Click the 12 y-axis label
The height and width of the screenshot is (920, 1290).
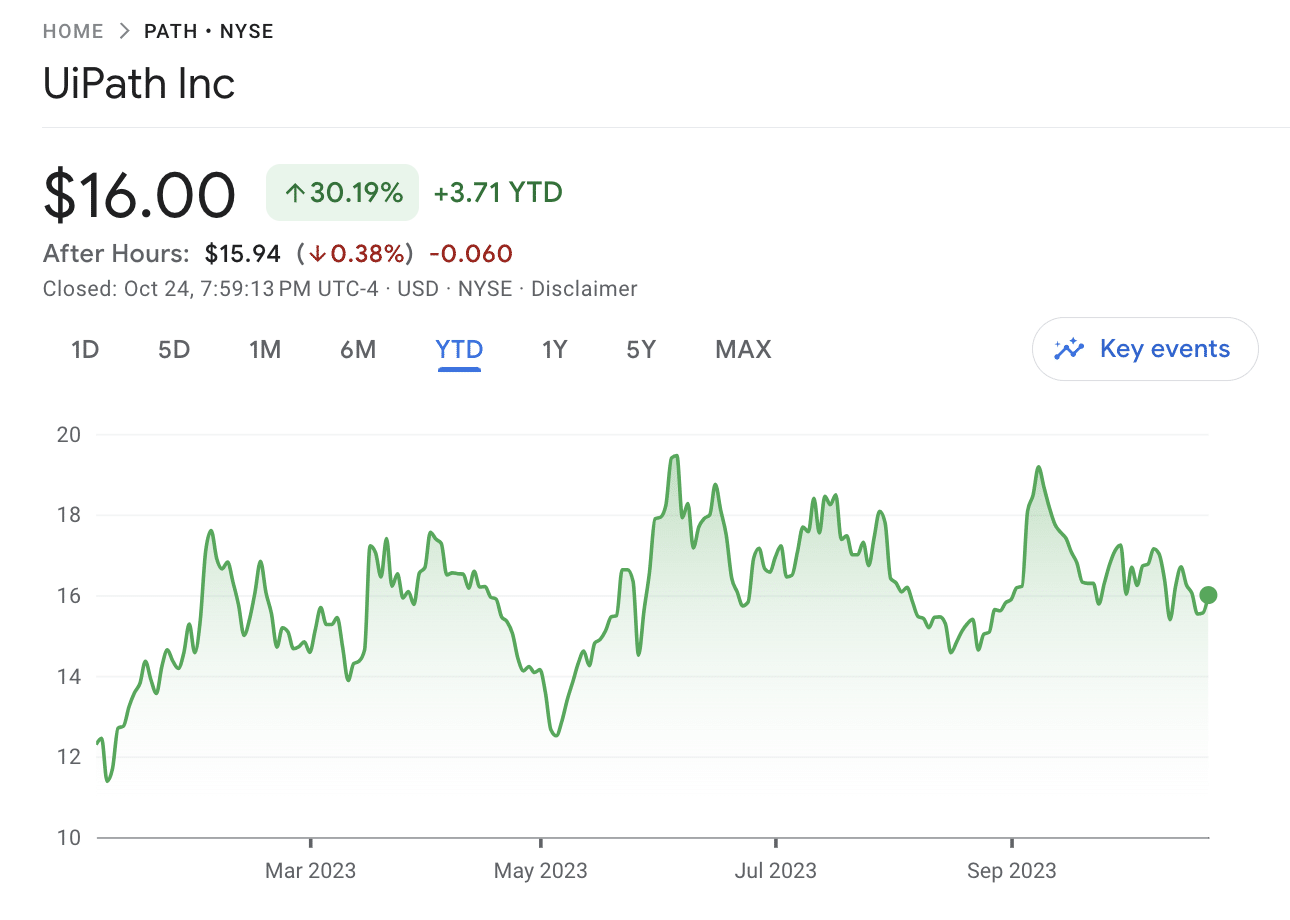[x=69, y=757]
